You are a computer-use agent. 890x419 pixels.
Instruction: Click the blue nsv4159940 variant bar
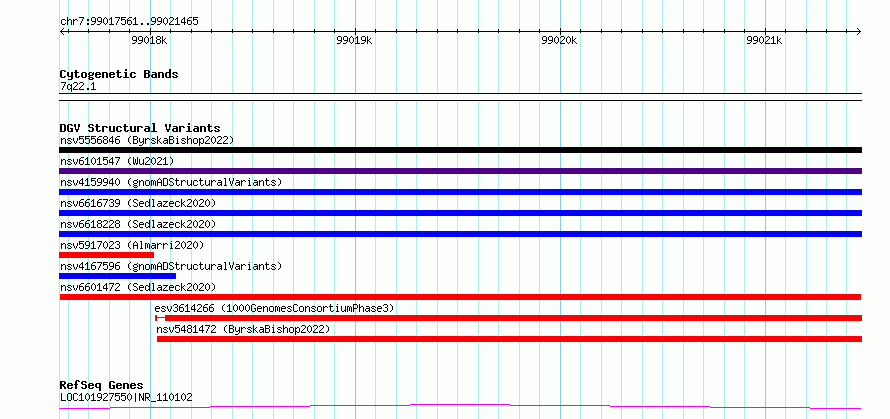[x=460, y=192]
